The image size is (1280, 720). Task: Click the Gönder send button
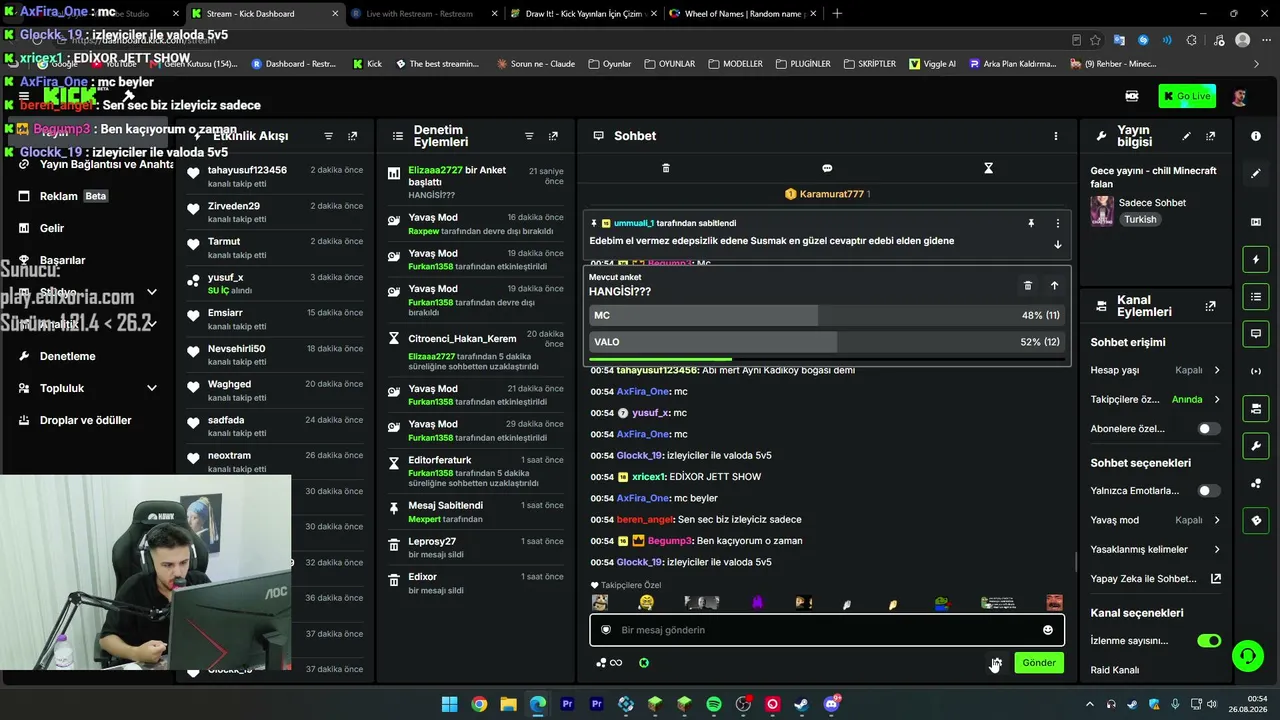[x=1038, y=663]
